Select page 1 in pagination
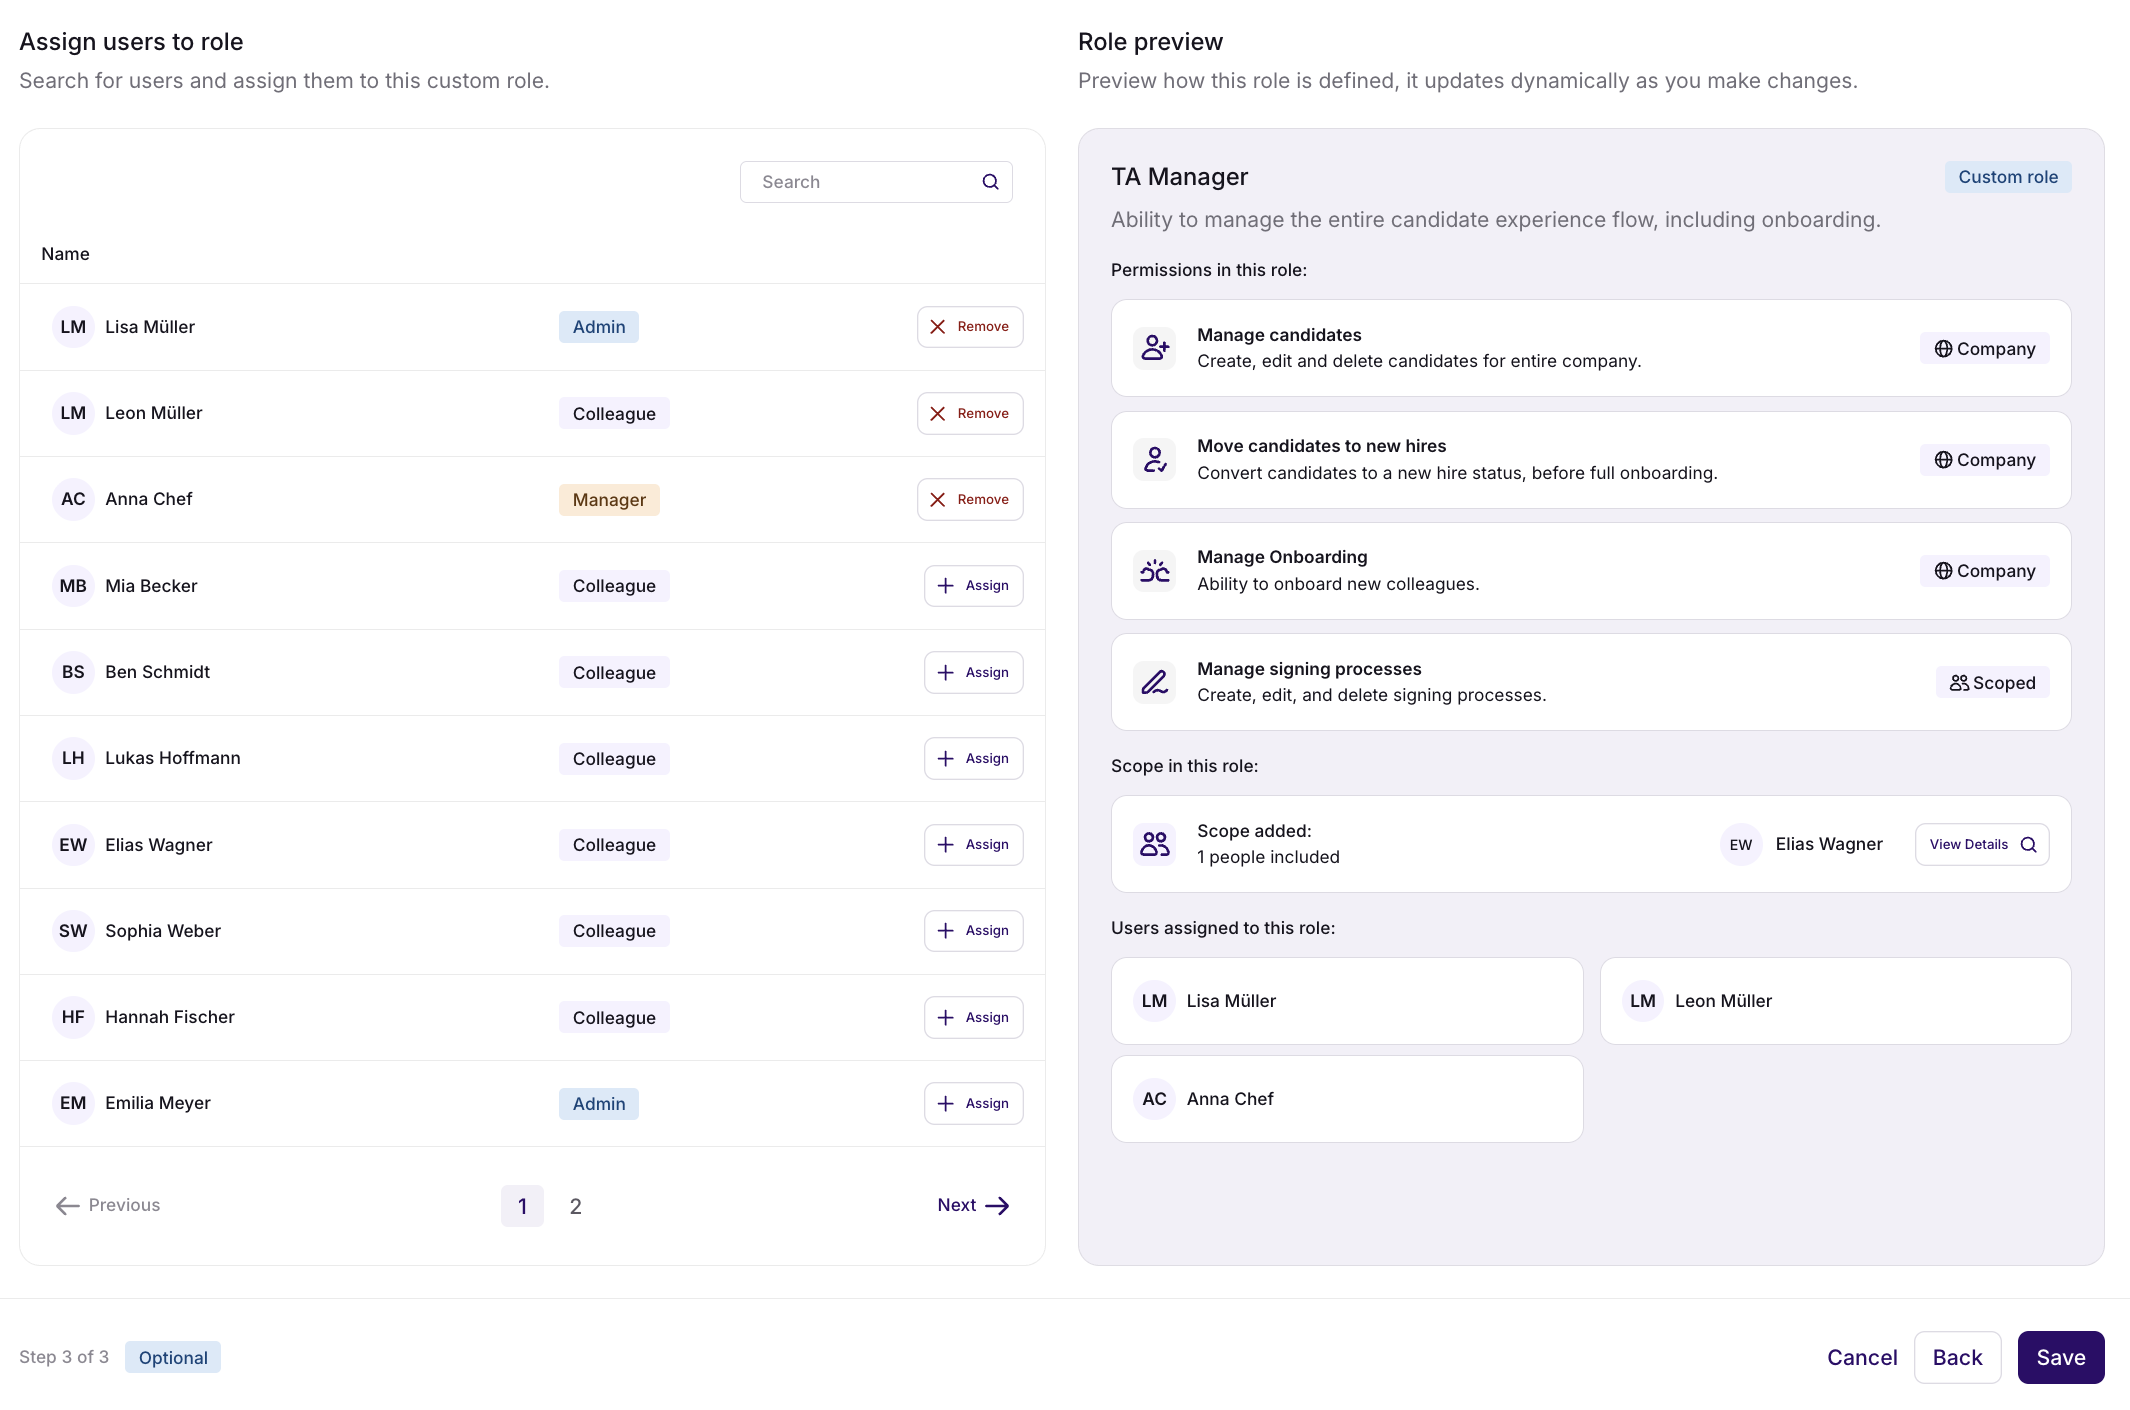This screenshot has height=1410, width=2130. pos(522,1206)
